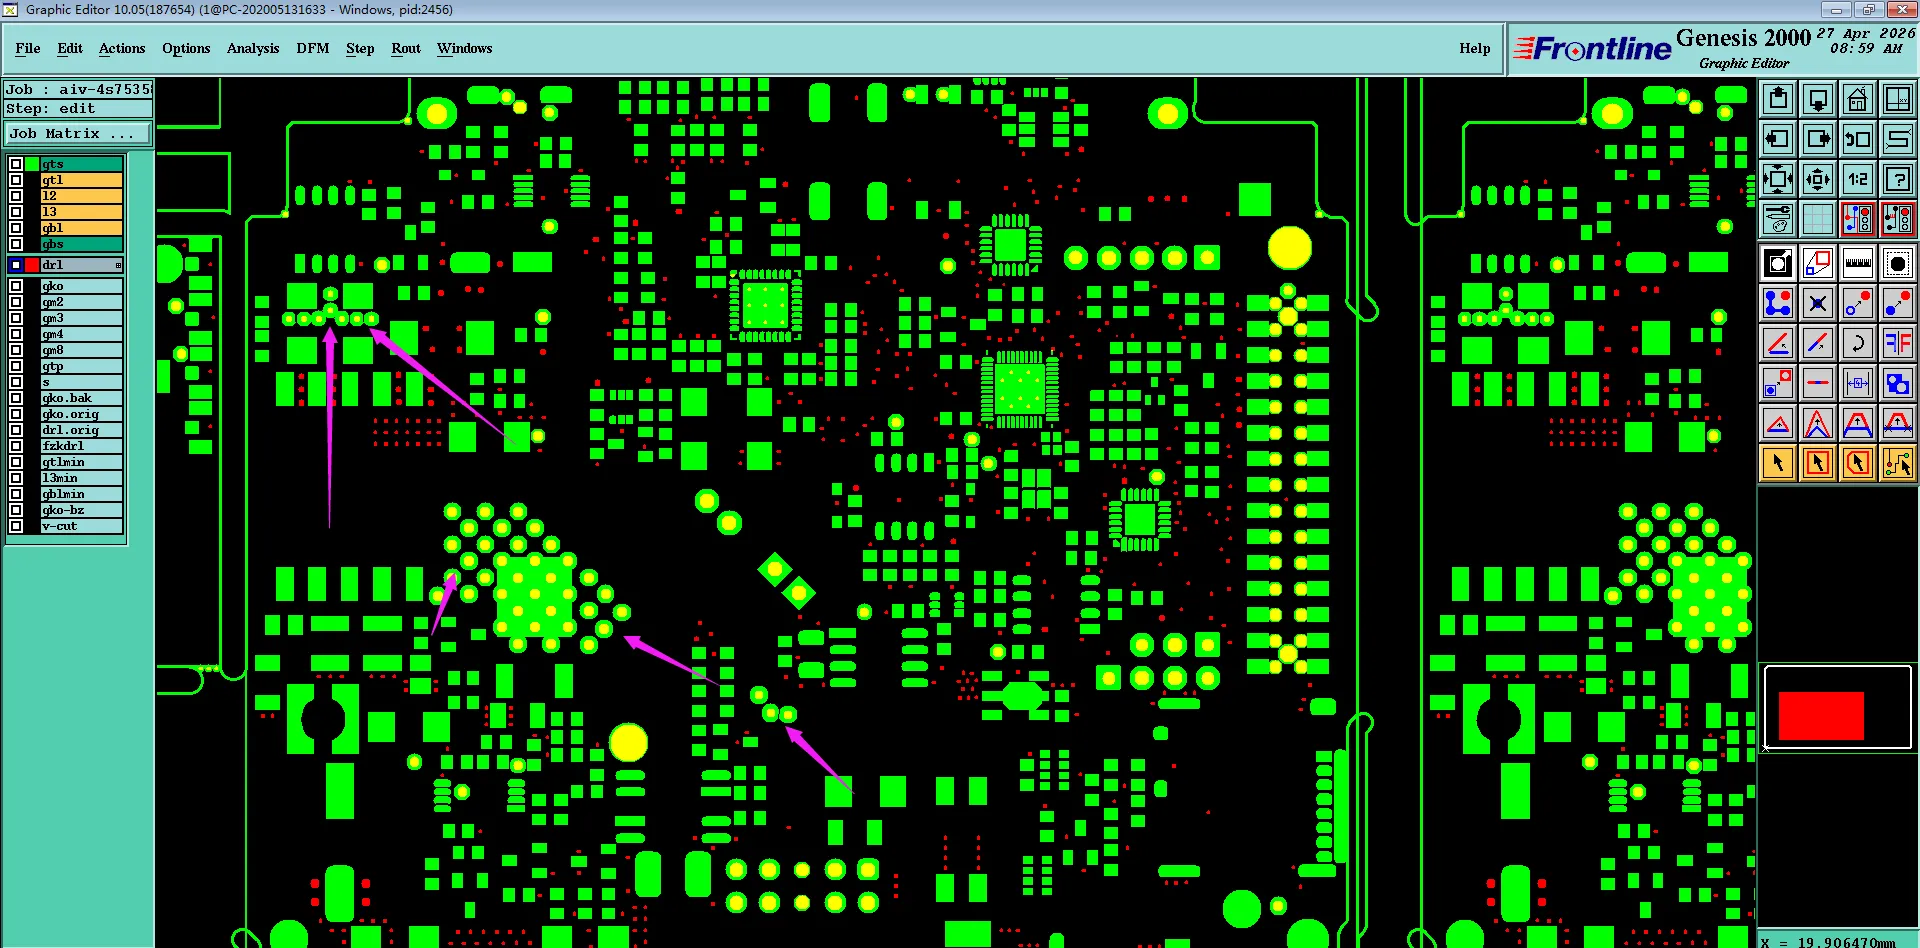Select the gko-bz layer name
Screen dimensions: 1920x948
tap(81, 510)
